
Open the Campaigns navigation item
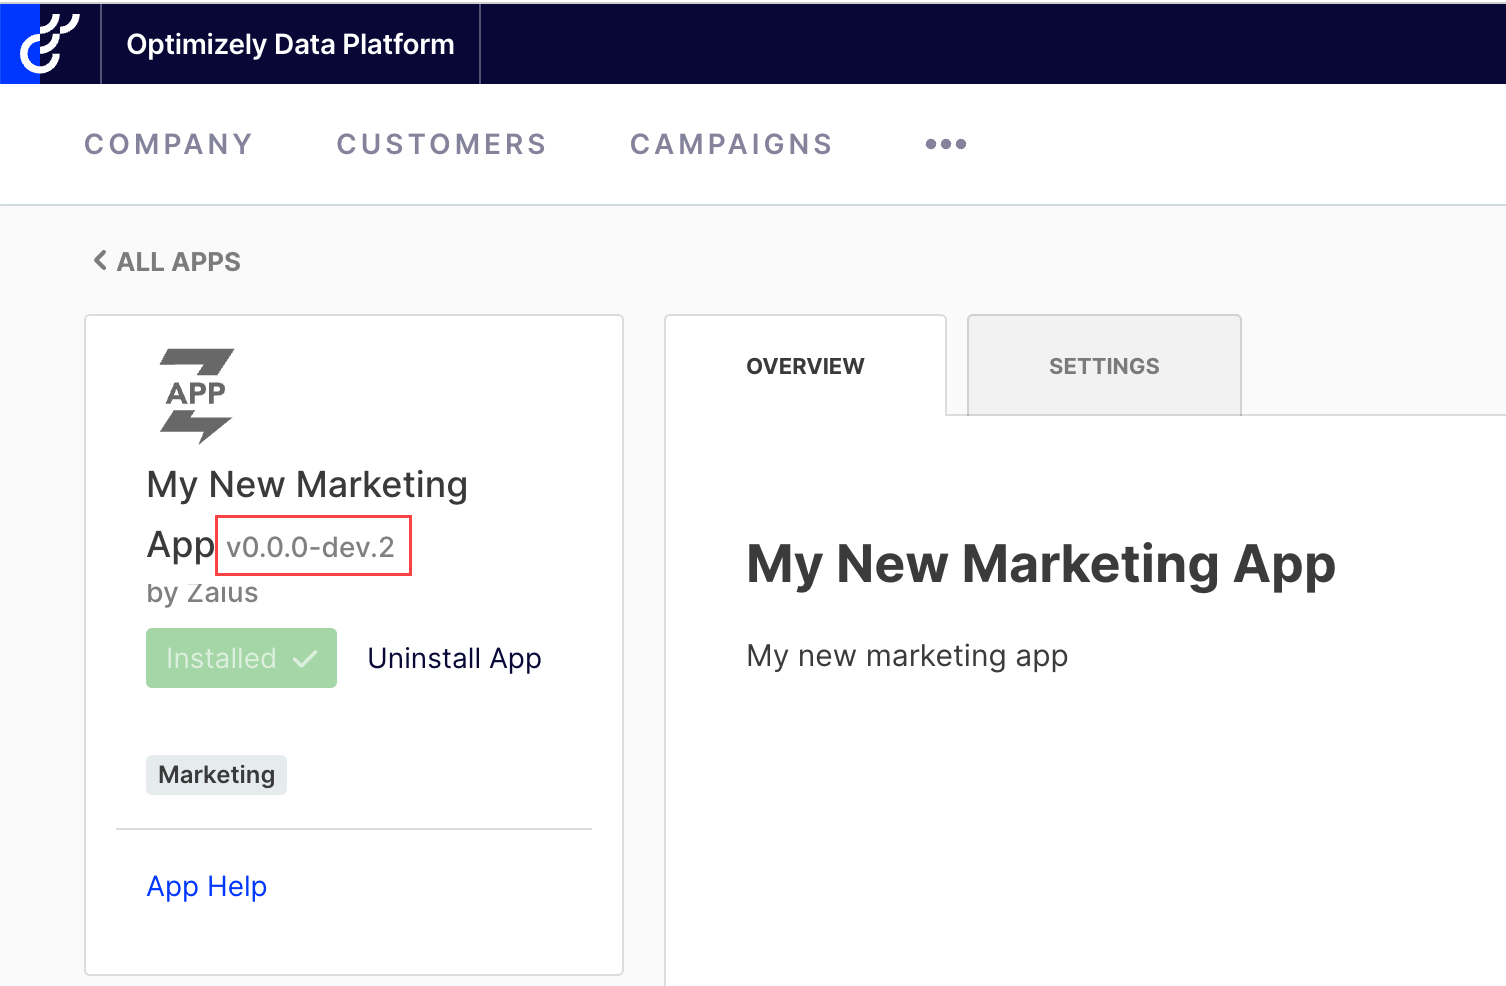(x=731, y=144)
